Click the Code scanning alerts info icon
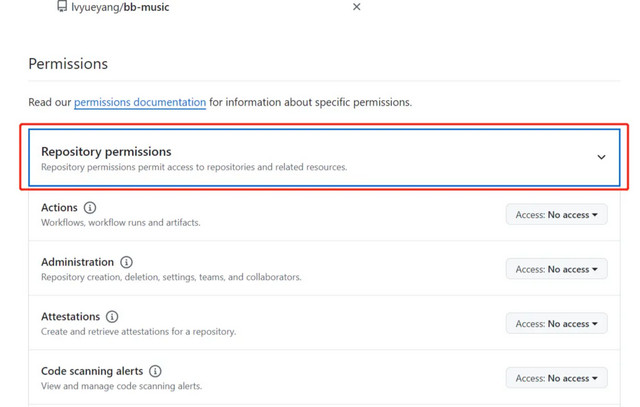 tap(155, 371)
